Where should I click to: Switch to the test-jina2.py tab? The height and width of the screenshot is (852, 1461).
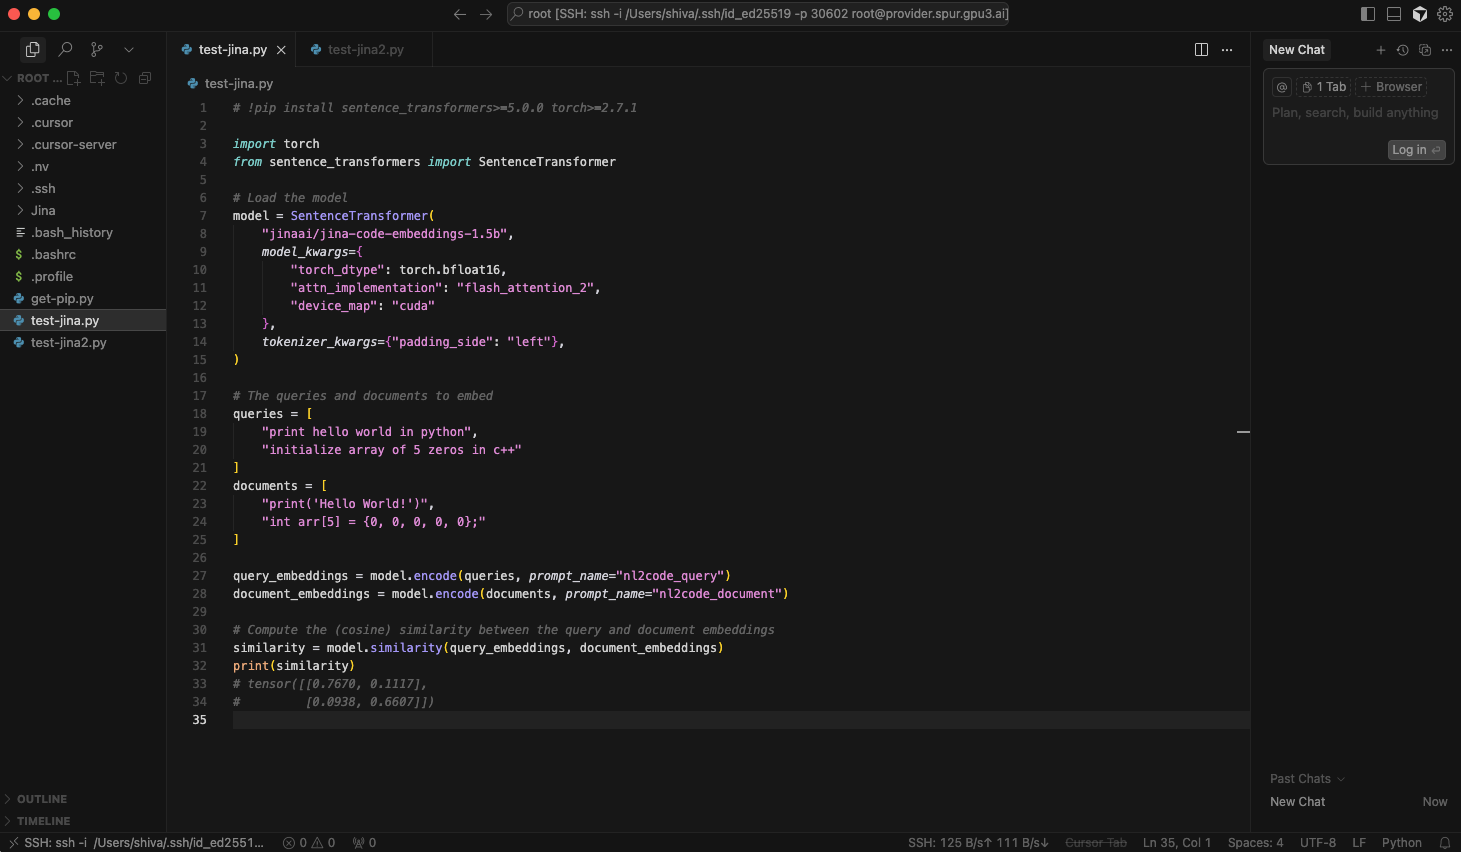(365, 49)
